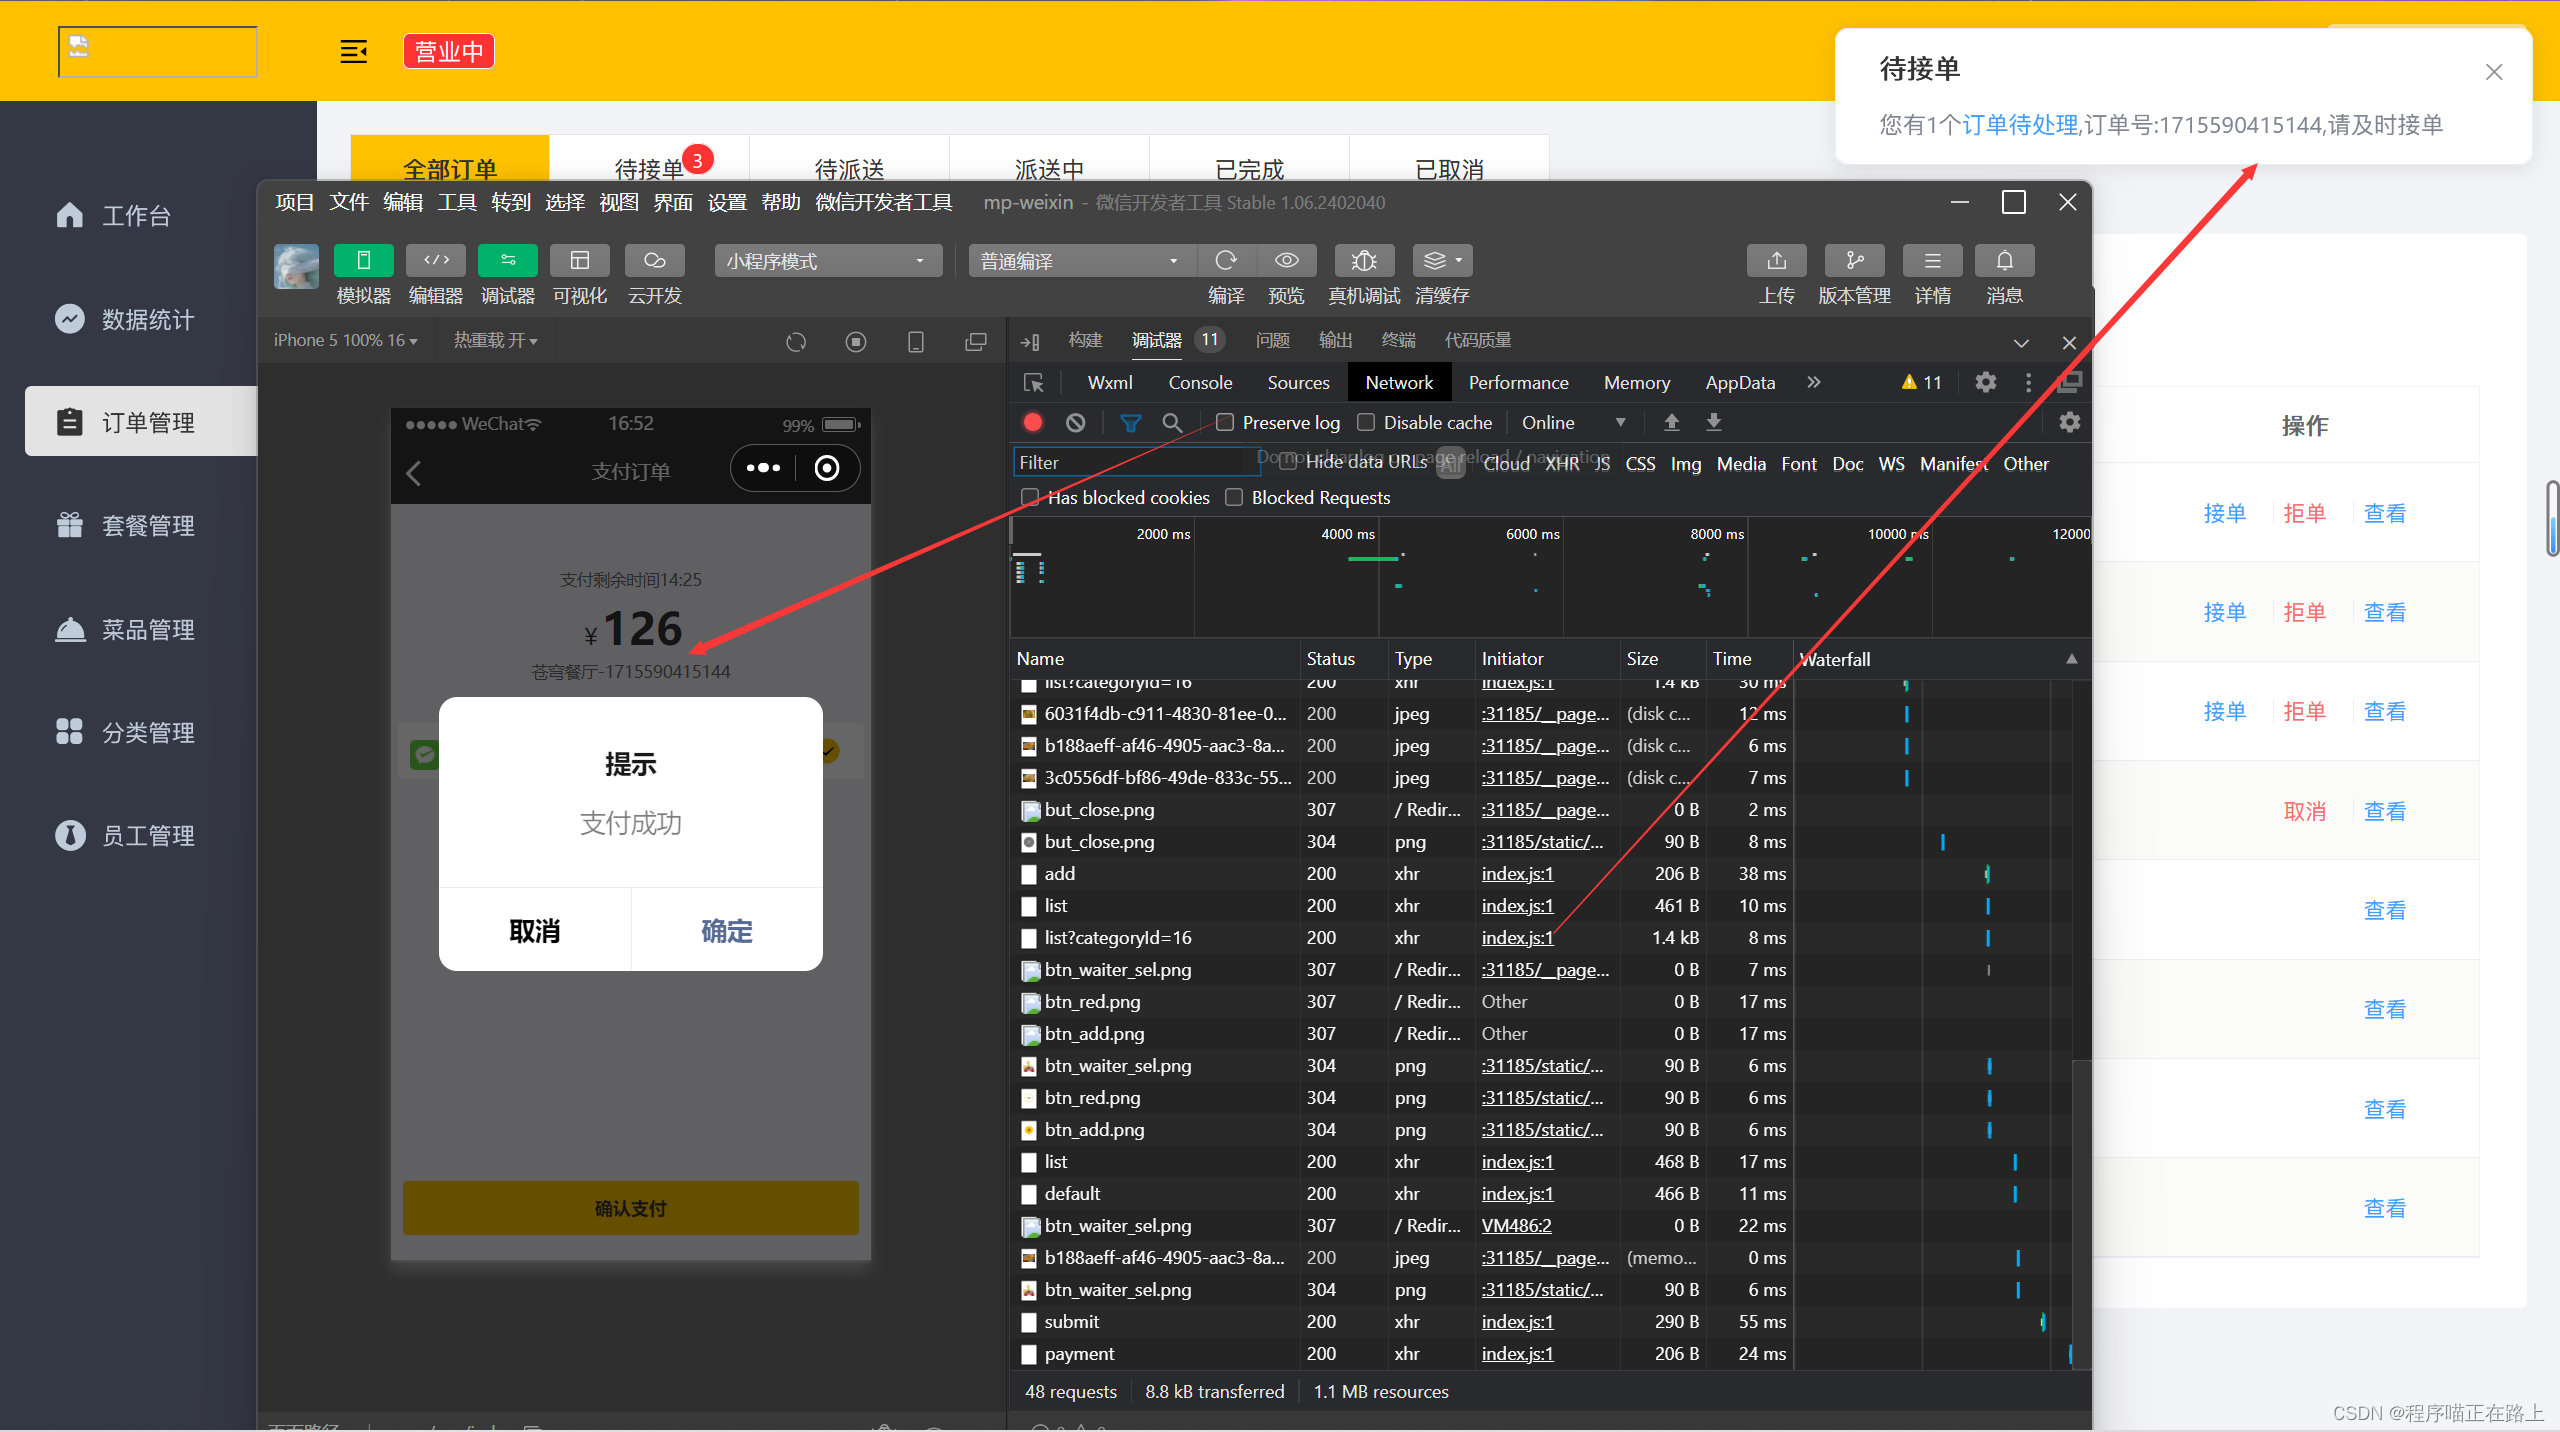Click 确定 in the payment dialog
This screenshot has width=2560, height=1432.
point(727,930)
